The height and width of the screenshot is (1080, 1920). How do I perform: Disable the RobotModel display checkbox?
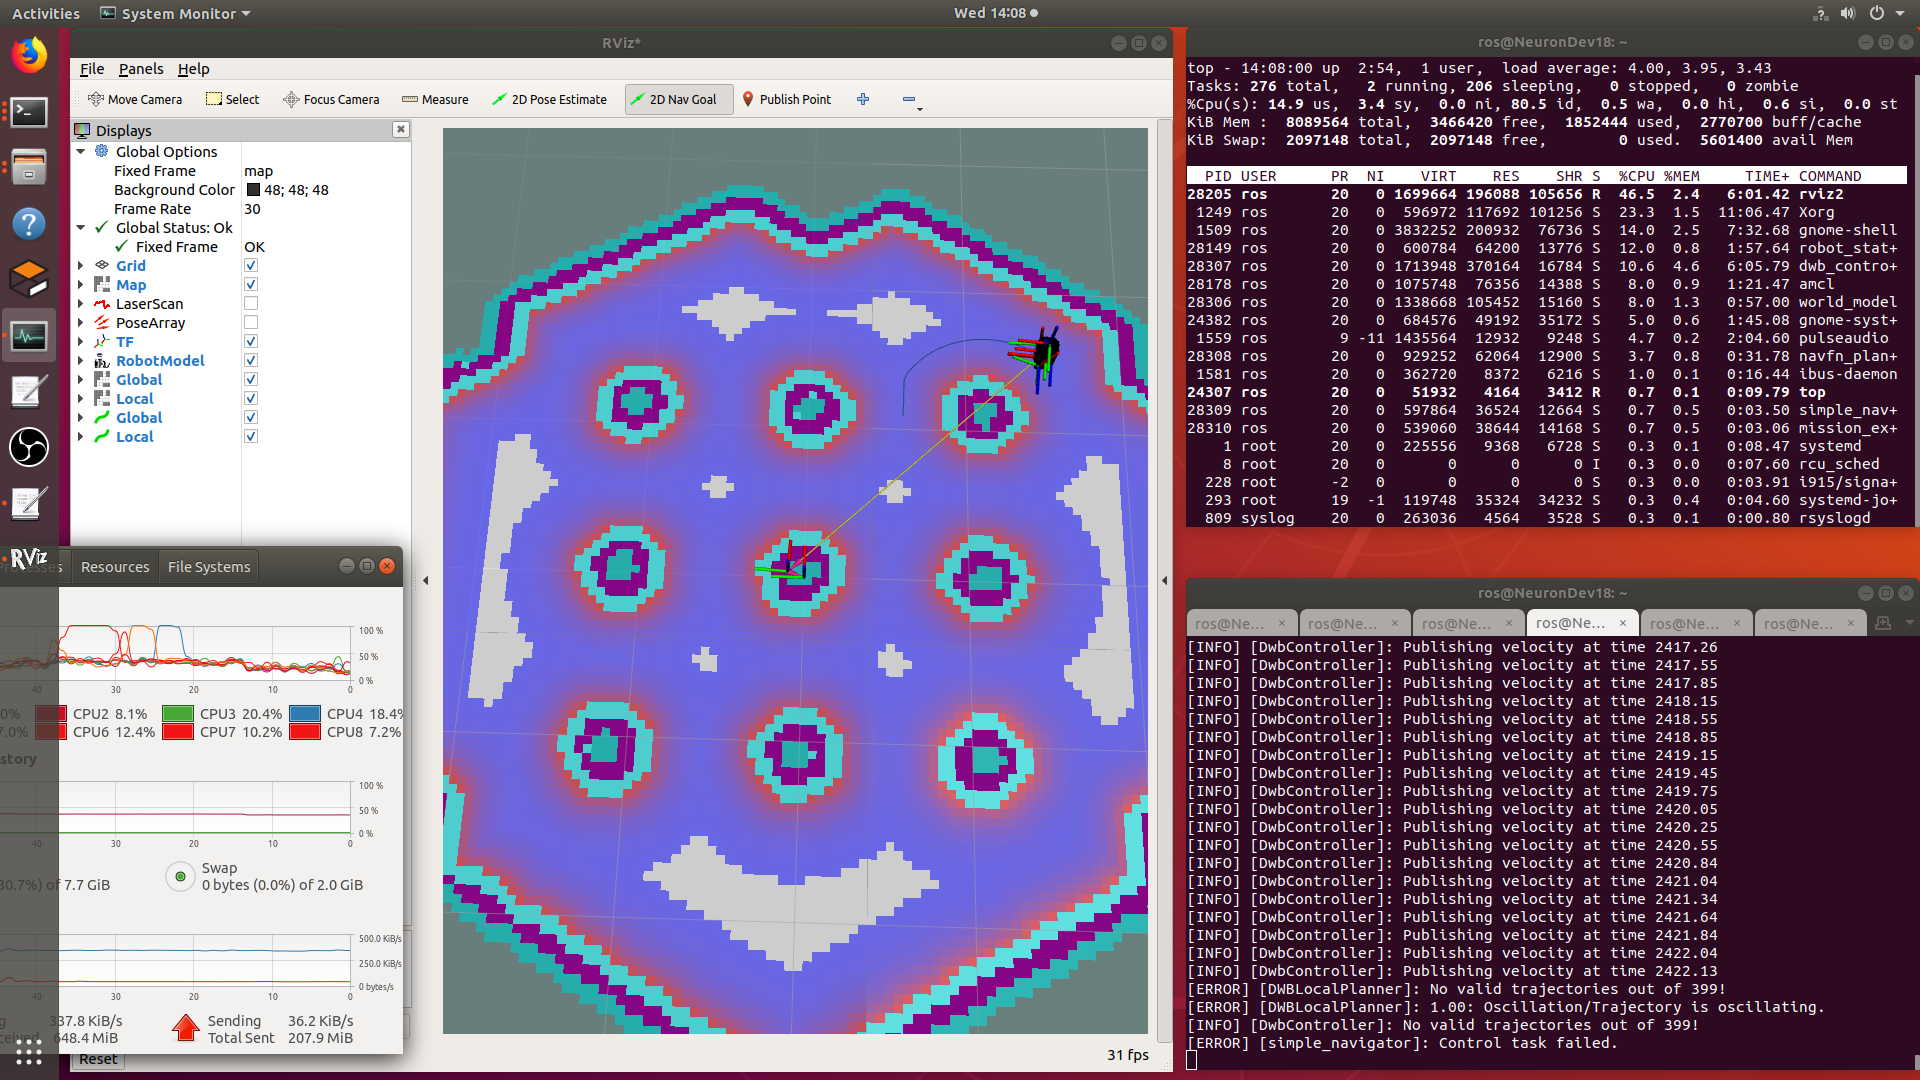tap(251, 360)
